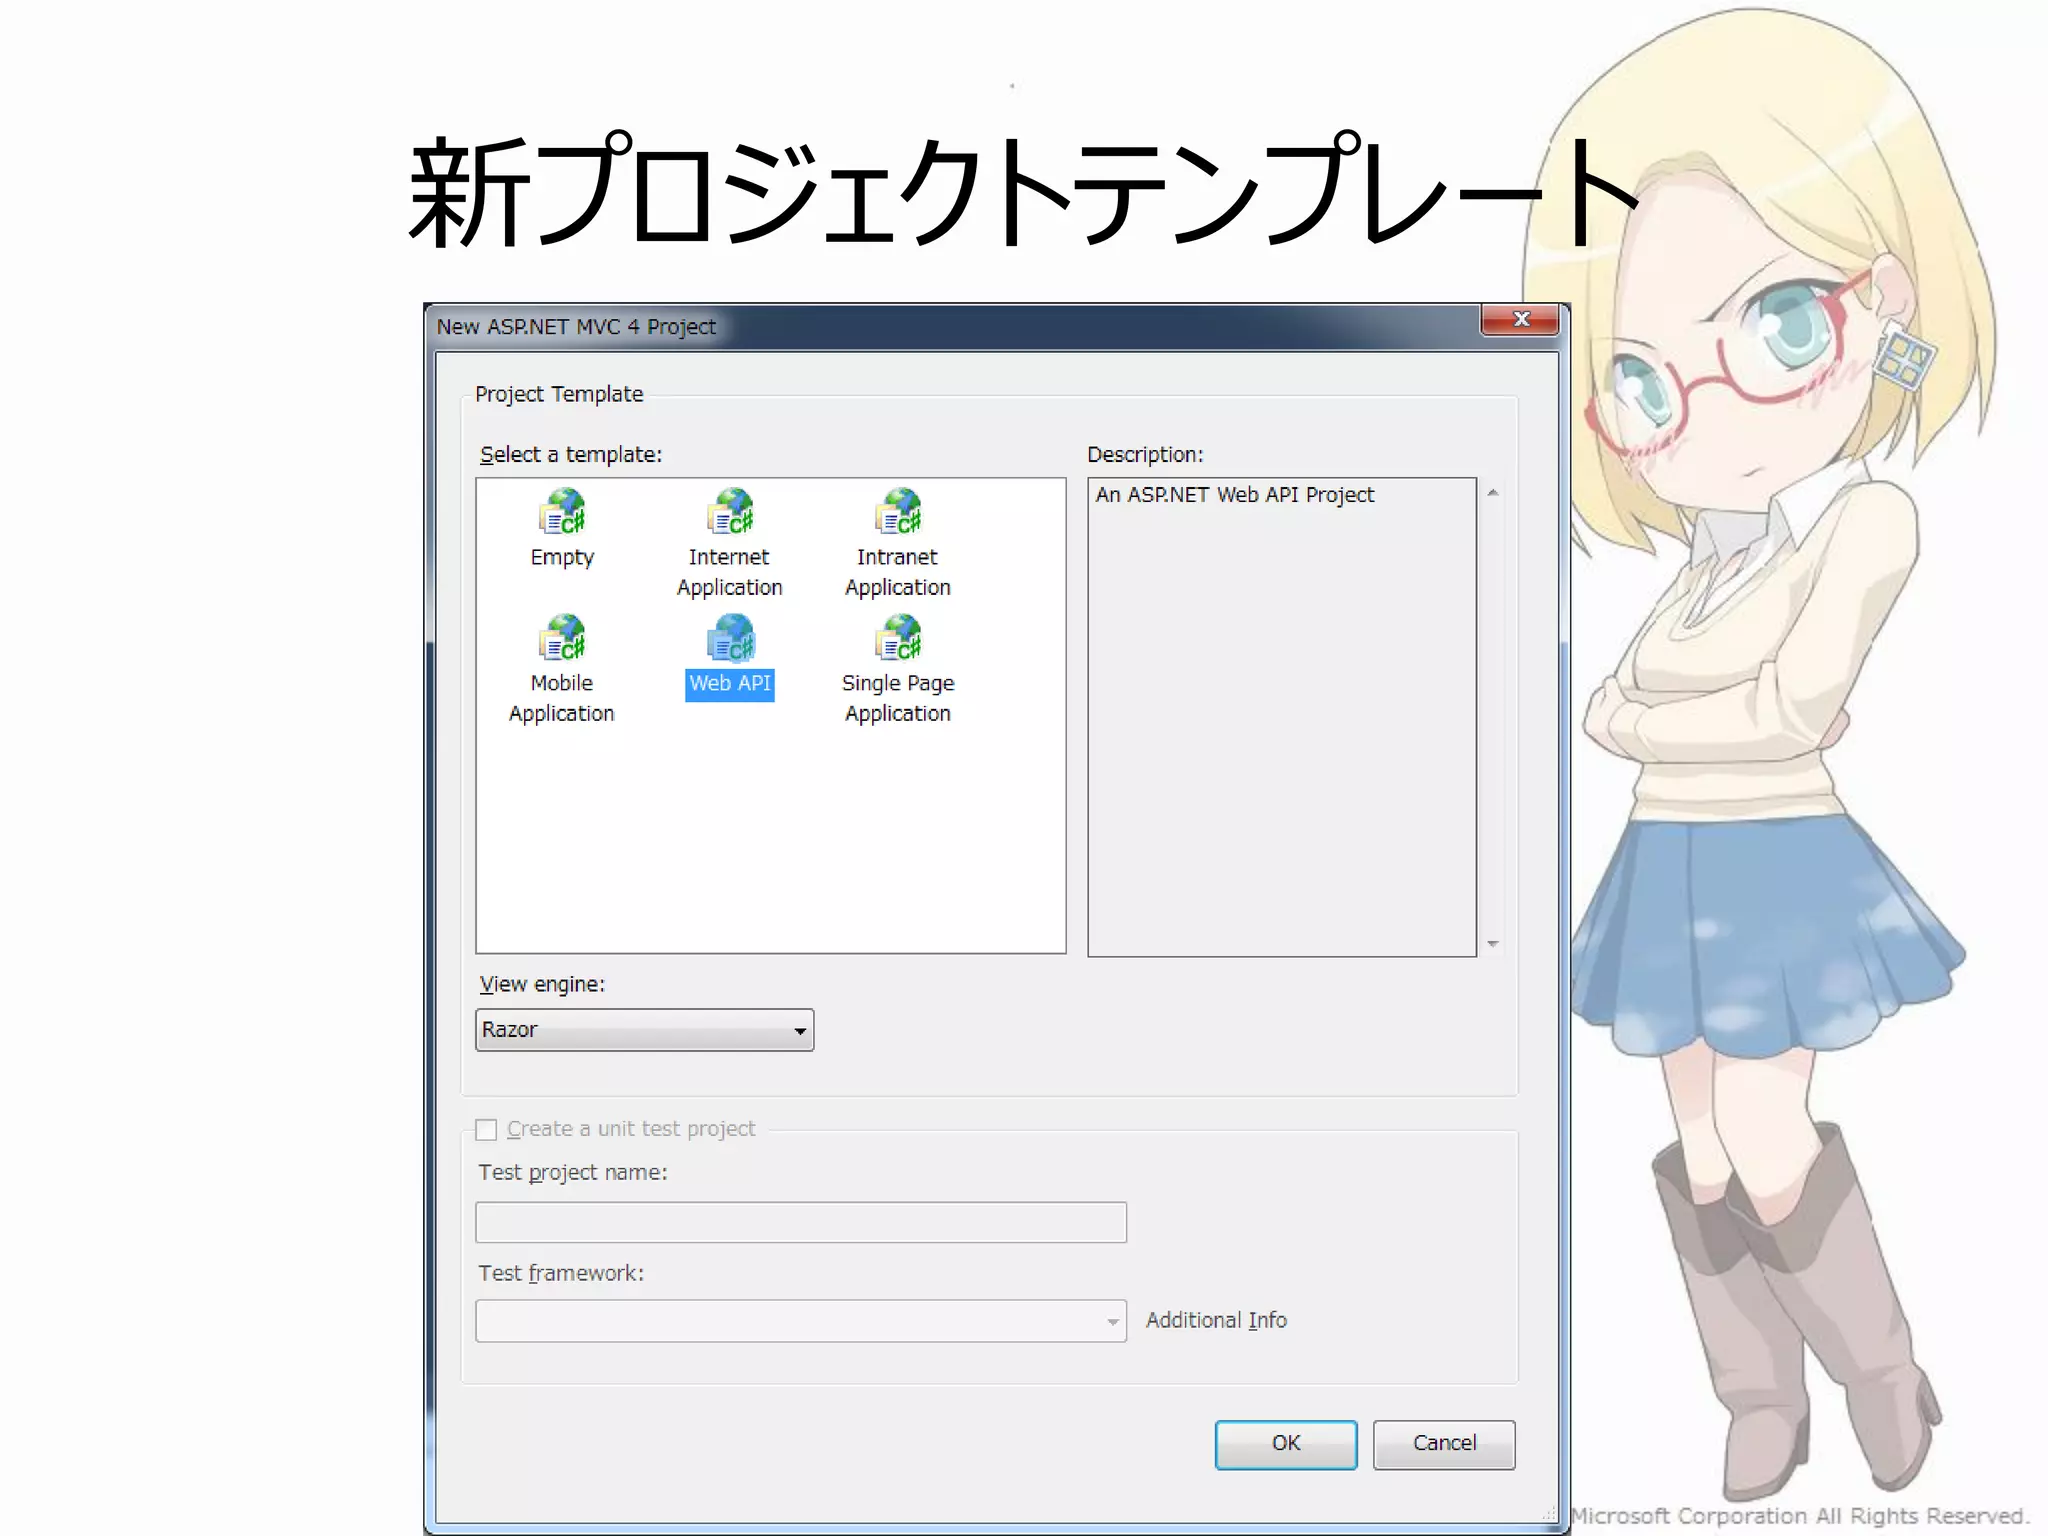The width and height of the screenshot is (2048, 1536).
Task: Open the Test framework dropdown
Action: pos(801,1321)
